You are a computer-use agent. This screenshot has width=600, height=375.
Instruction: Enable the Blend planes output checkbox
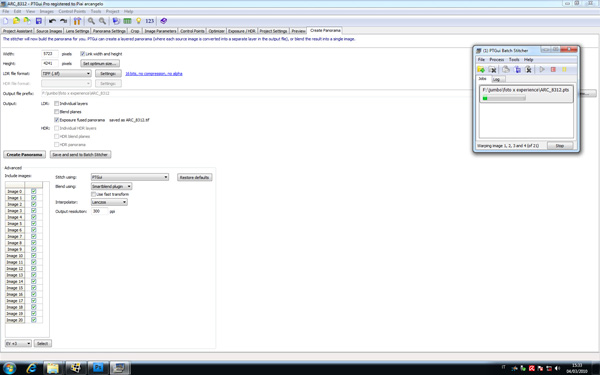pos(57,112)
